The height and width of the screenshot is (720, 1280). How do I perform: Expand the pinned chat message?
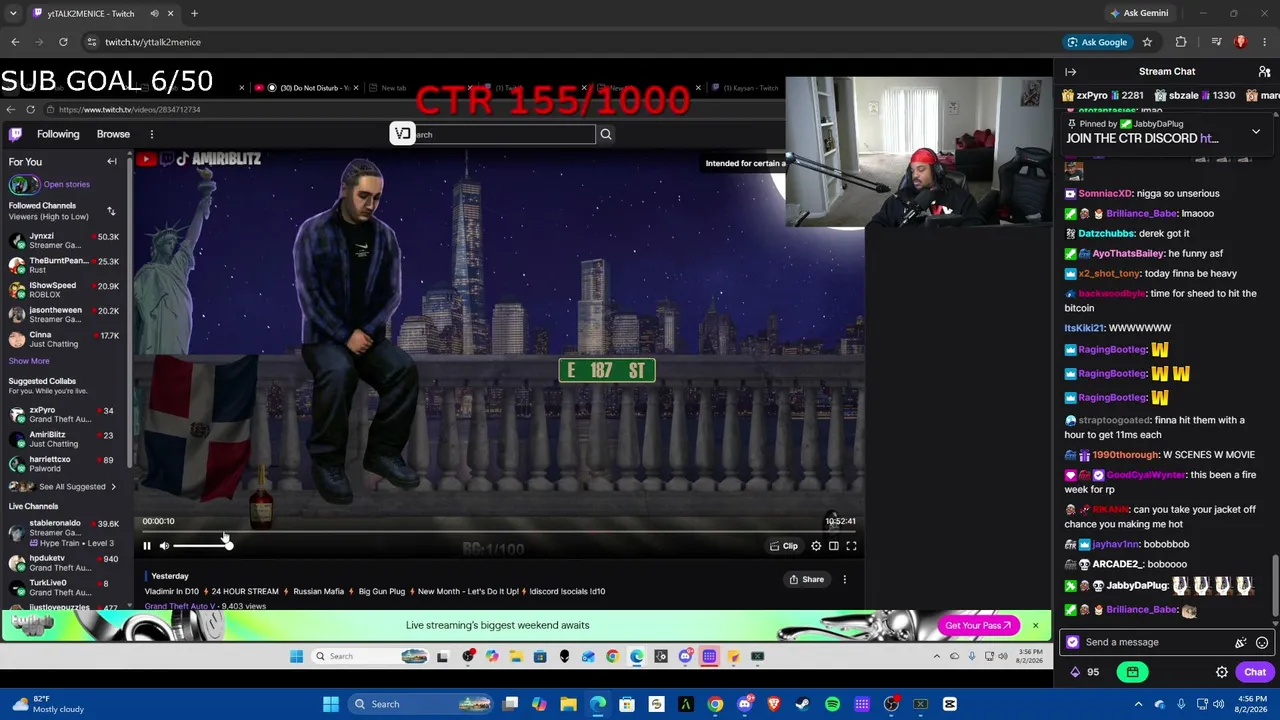pyautogui.click(x=1256, y=131)
